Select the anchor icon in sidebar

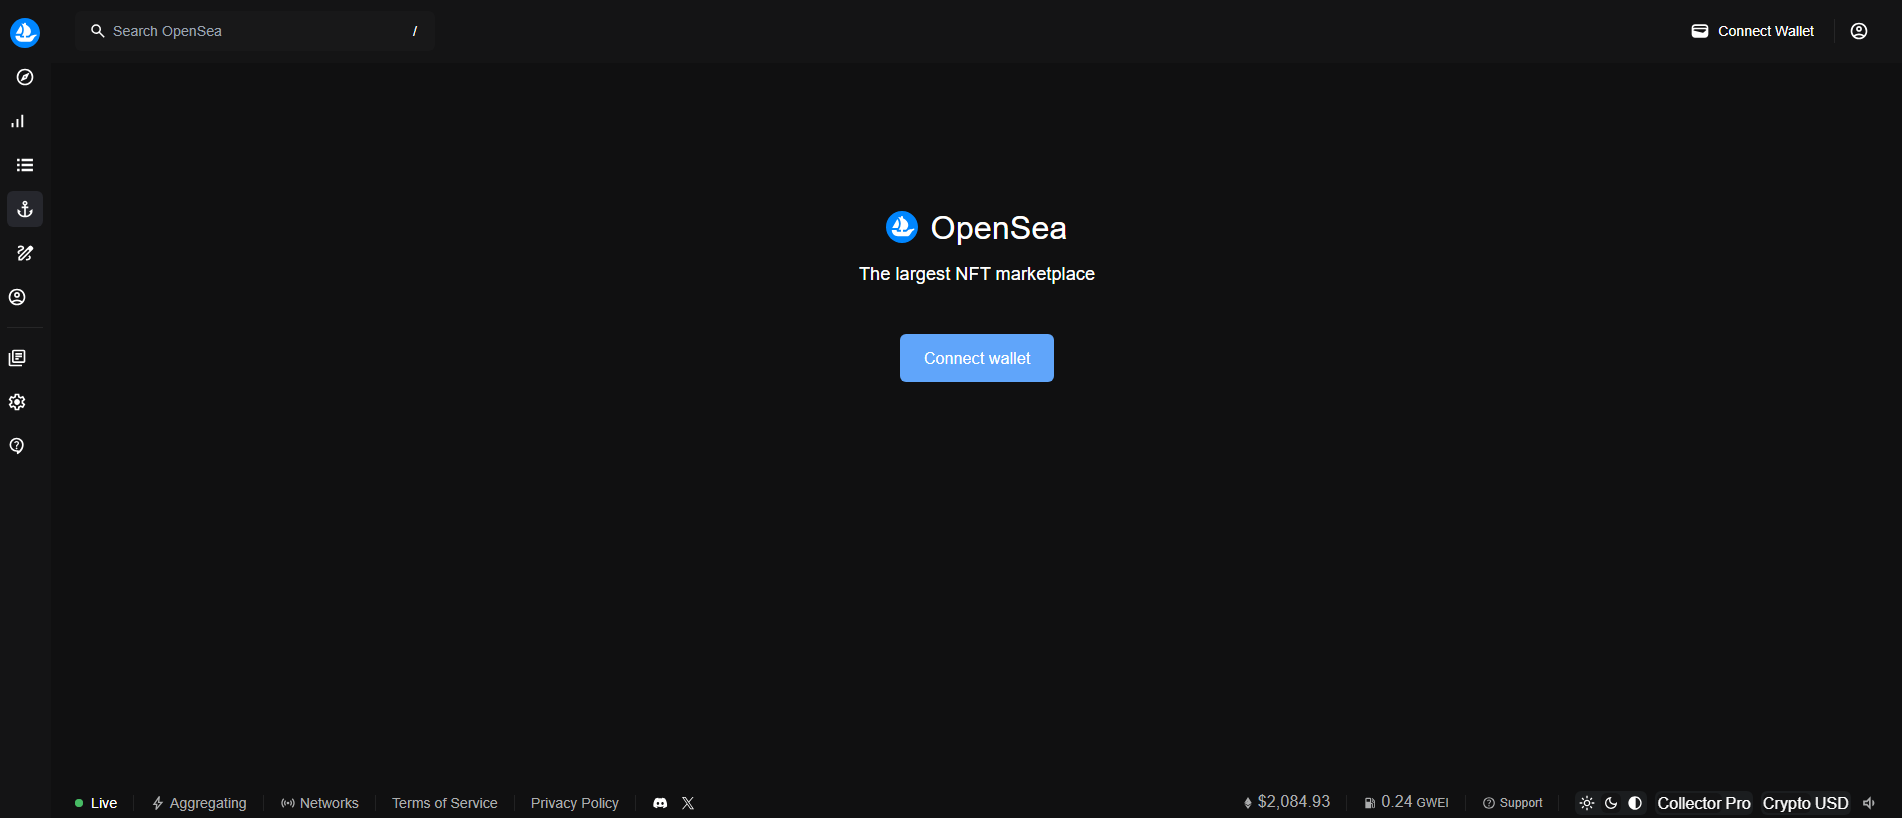pos(25,209)
